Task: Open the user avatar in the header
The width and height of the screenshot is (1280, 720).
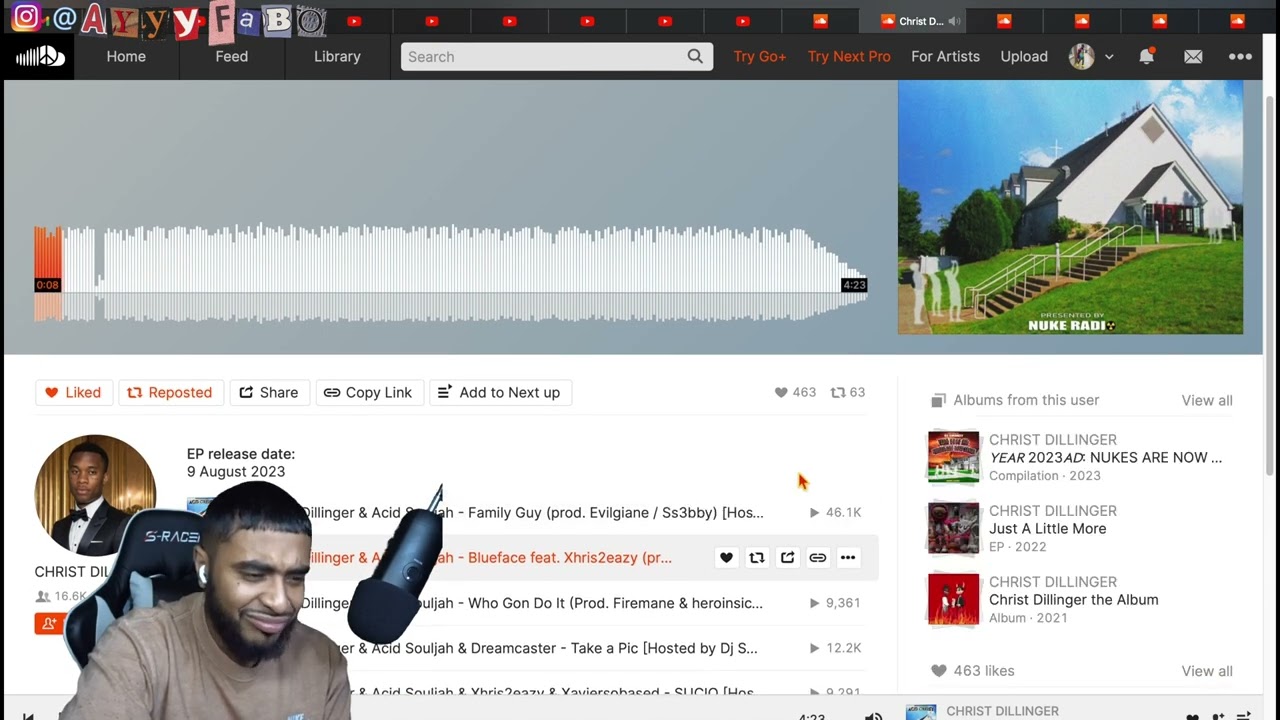Action: [x=1081, y=57]
